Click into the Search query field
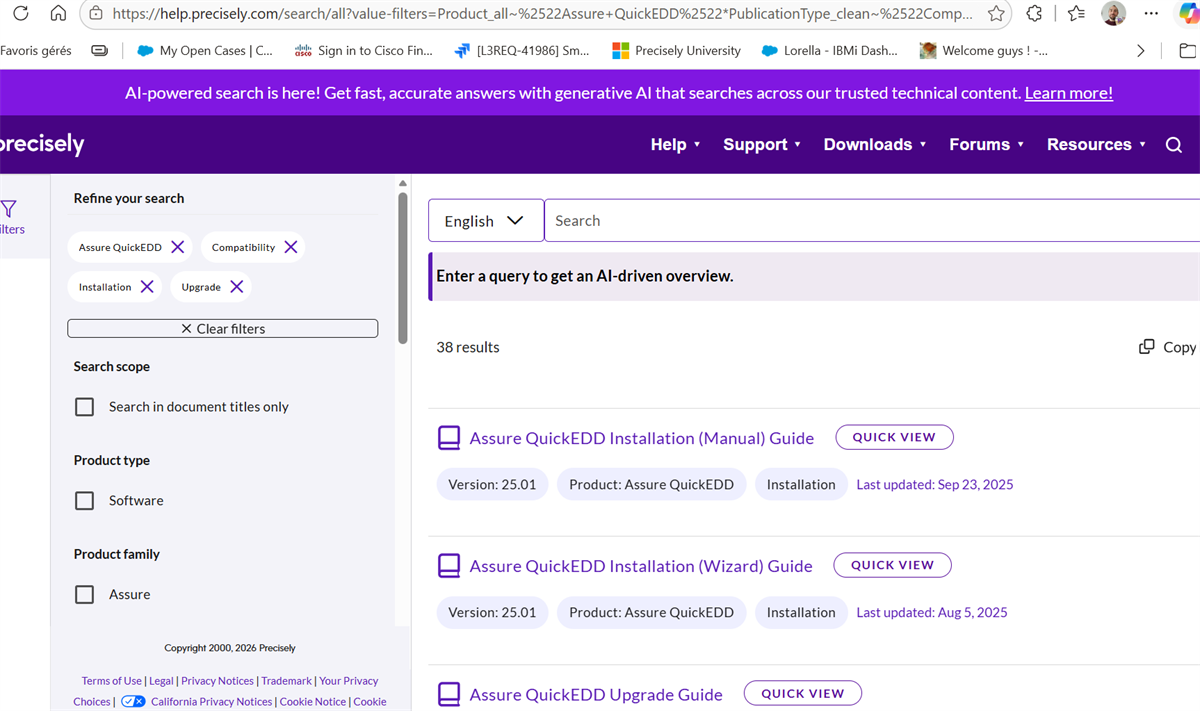This screenshot has width=1200, height=711. 872,220
